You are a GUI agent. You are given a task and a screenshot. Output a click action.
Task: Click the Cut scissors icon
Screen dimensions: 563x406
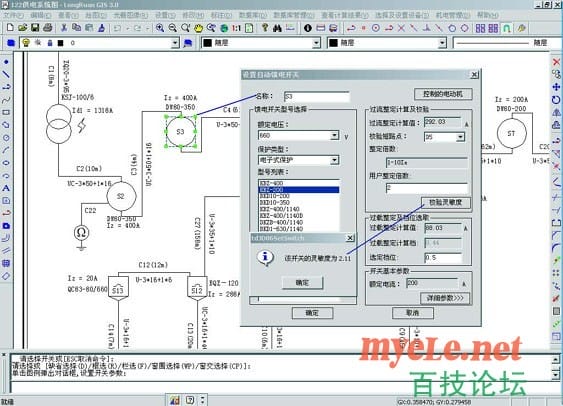coord(64,28)
